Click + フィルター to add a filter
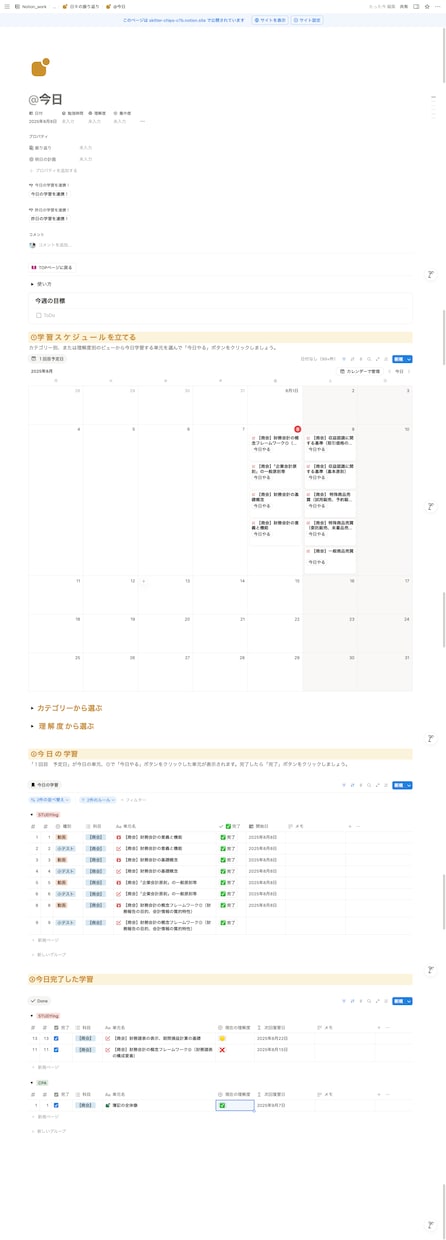The image size is (446, 1240). [x=134, y=800]
